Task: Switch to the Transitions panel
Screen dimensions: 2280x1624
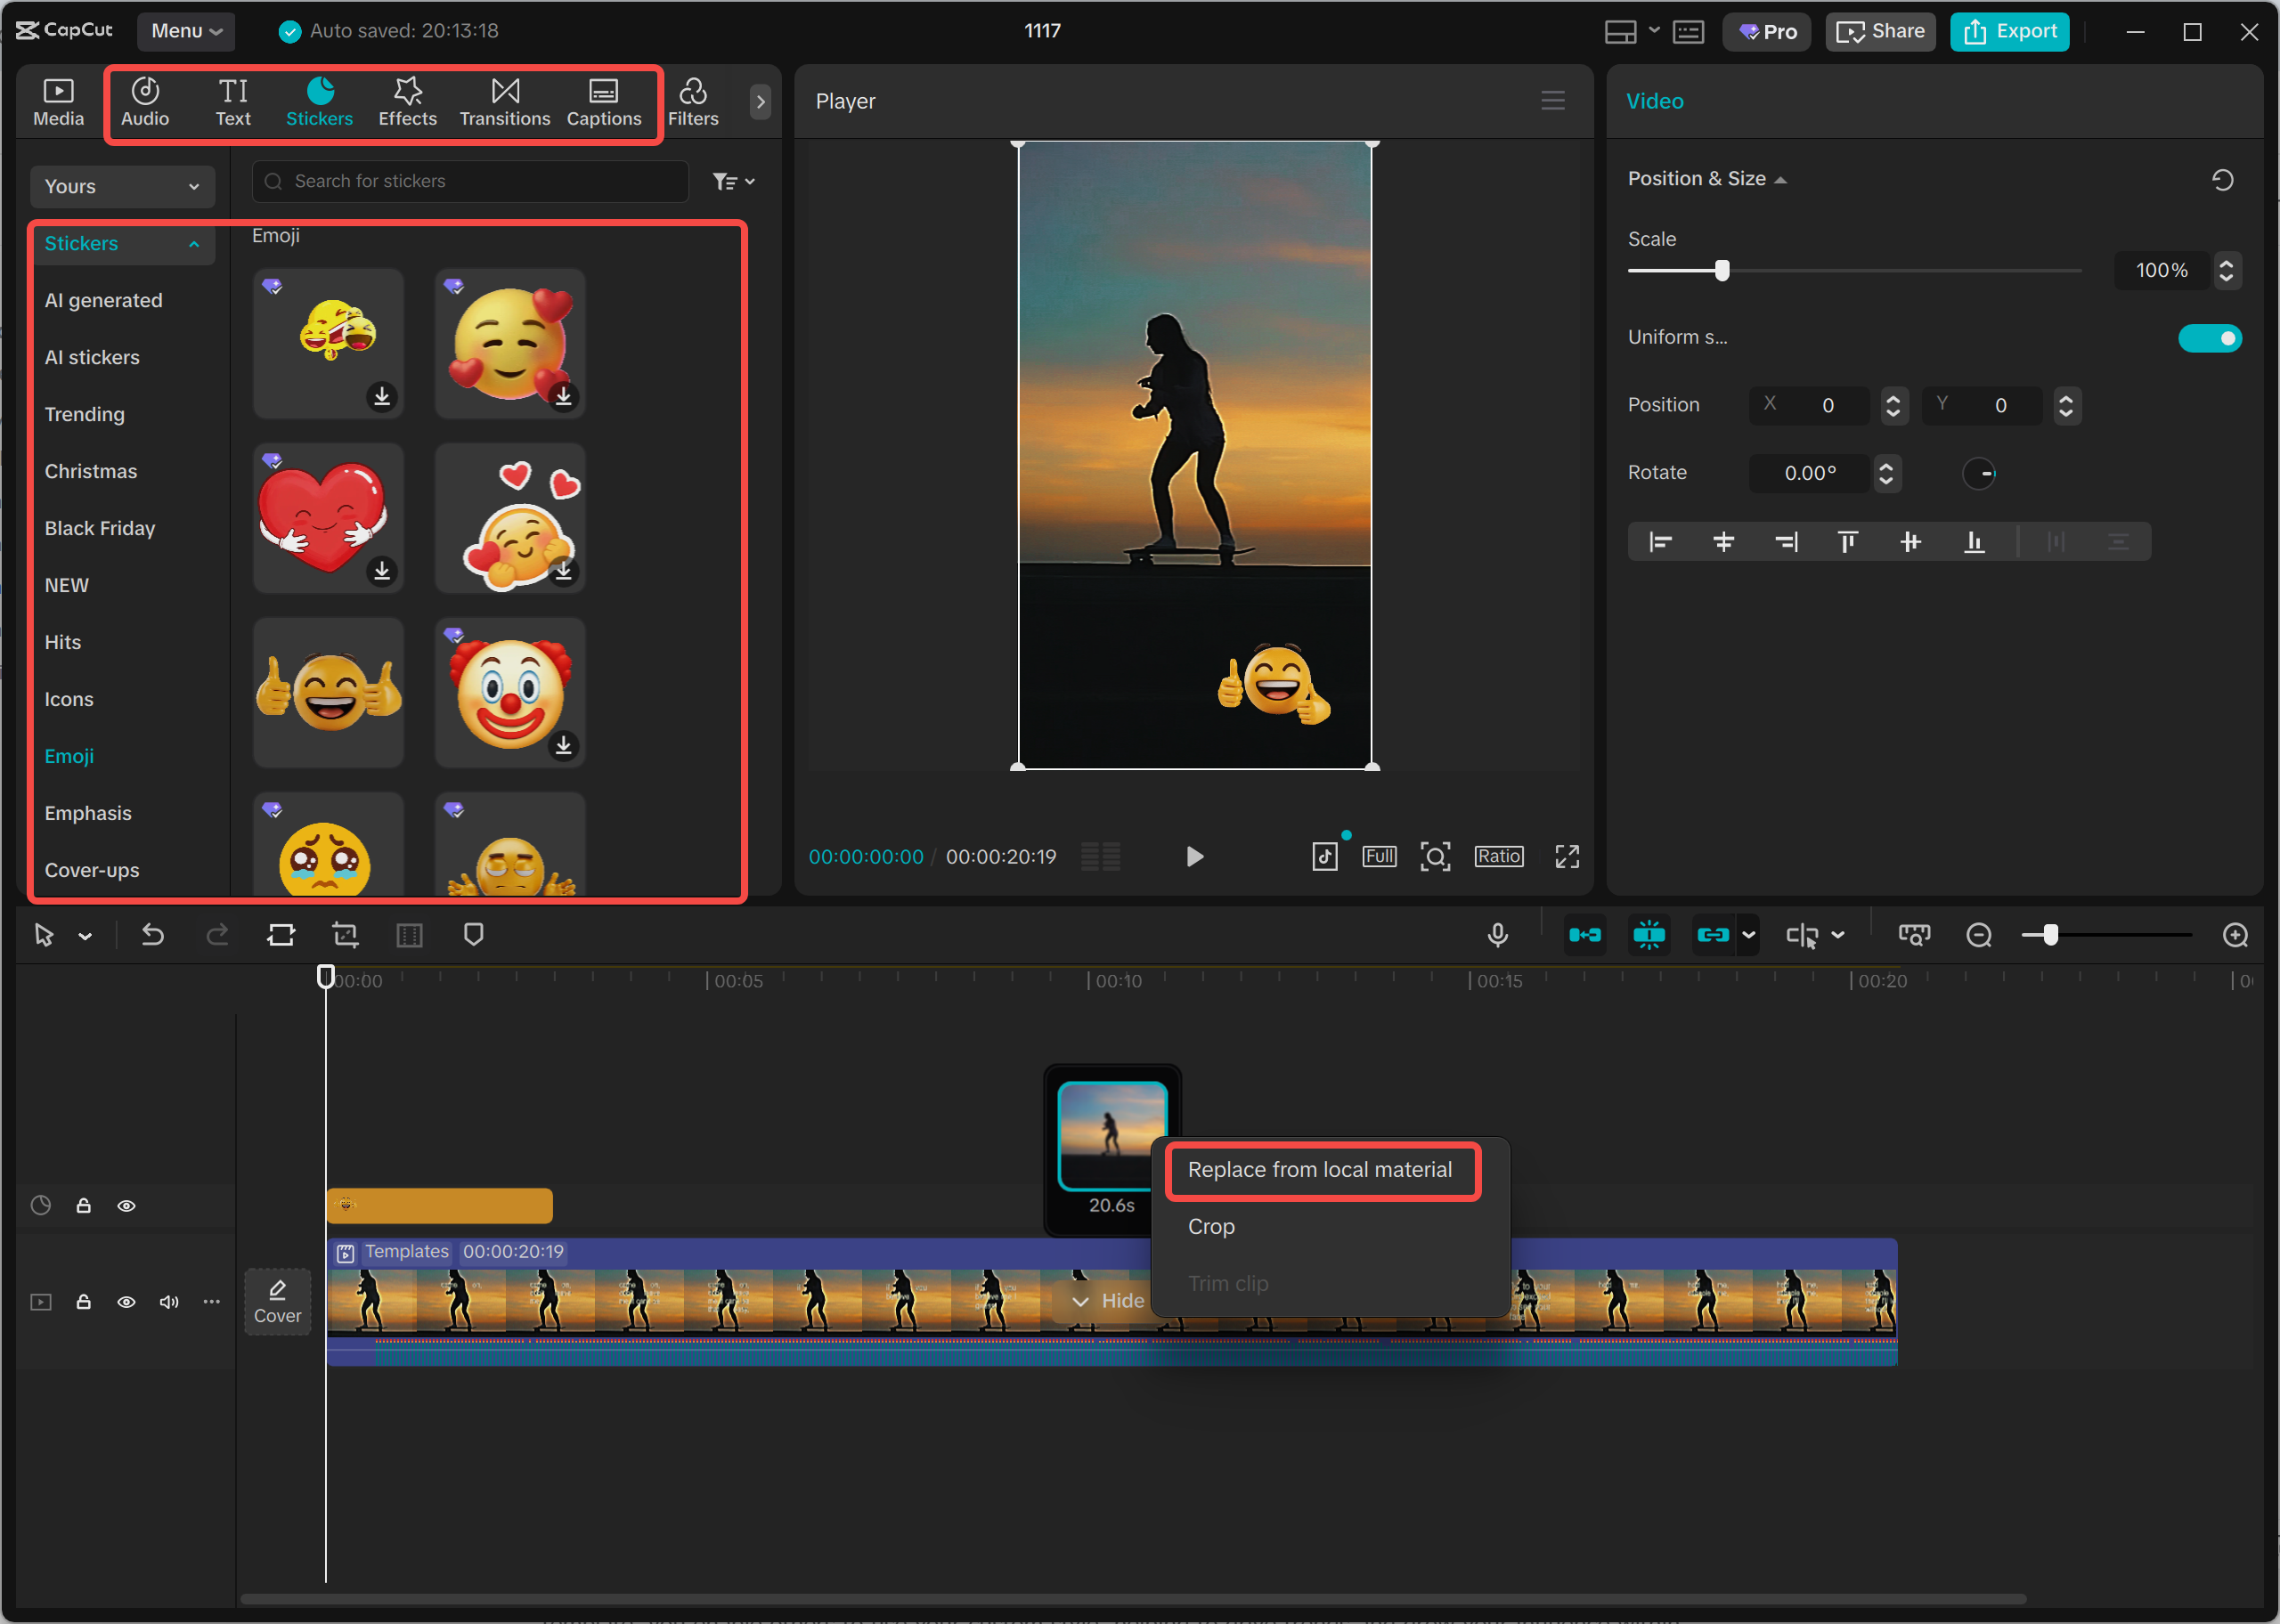Action: pos(505,100)
